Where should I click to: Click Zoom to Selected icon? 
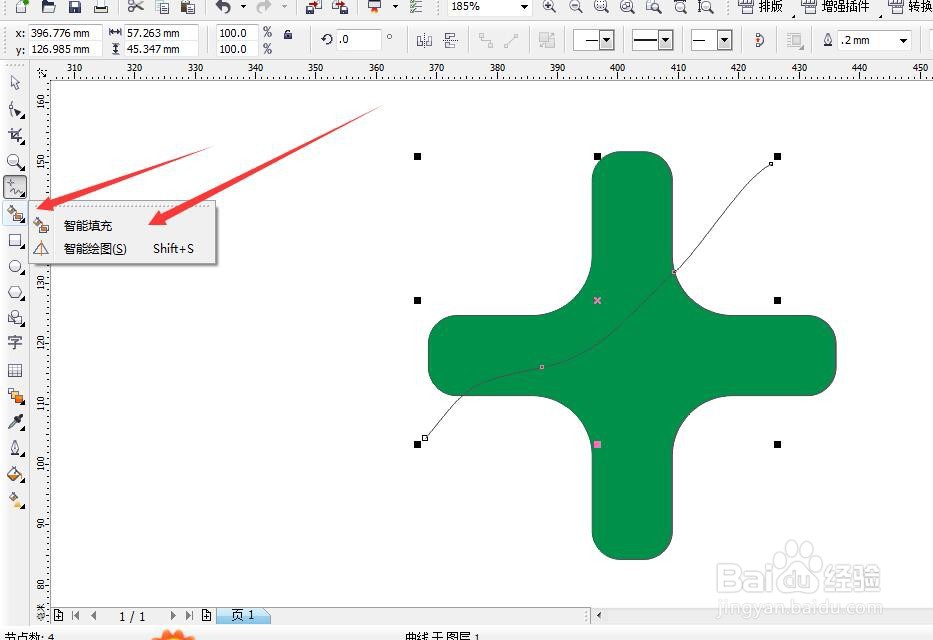pyautogui.click(x=602, y=7)
